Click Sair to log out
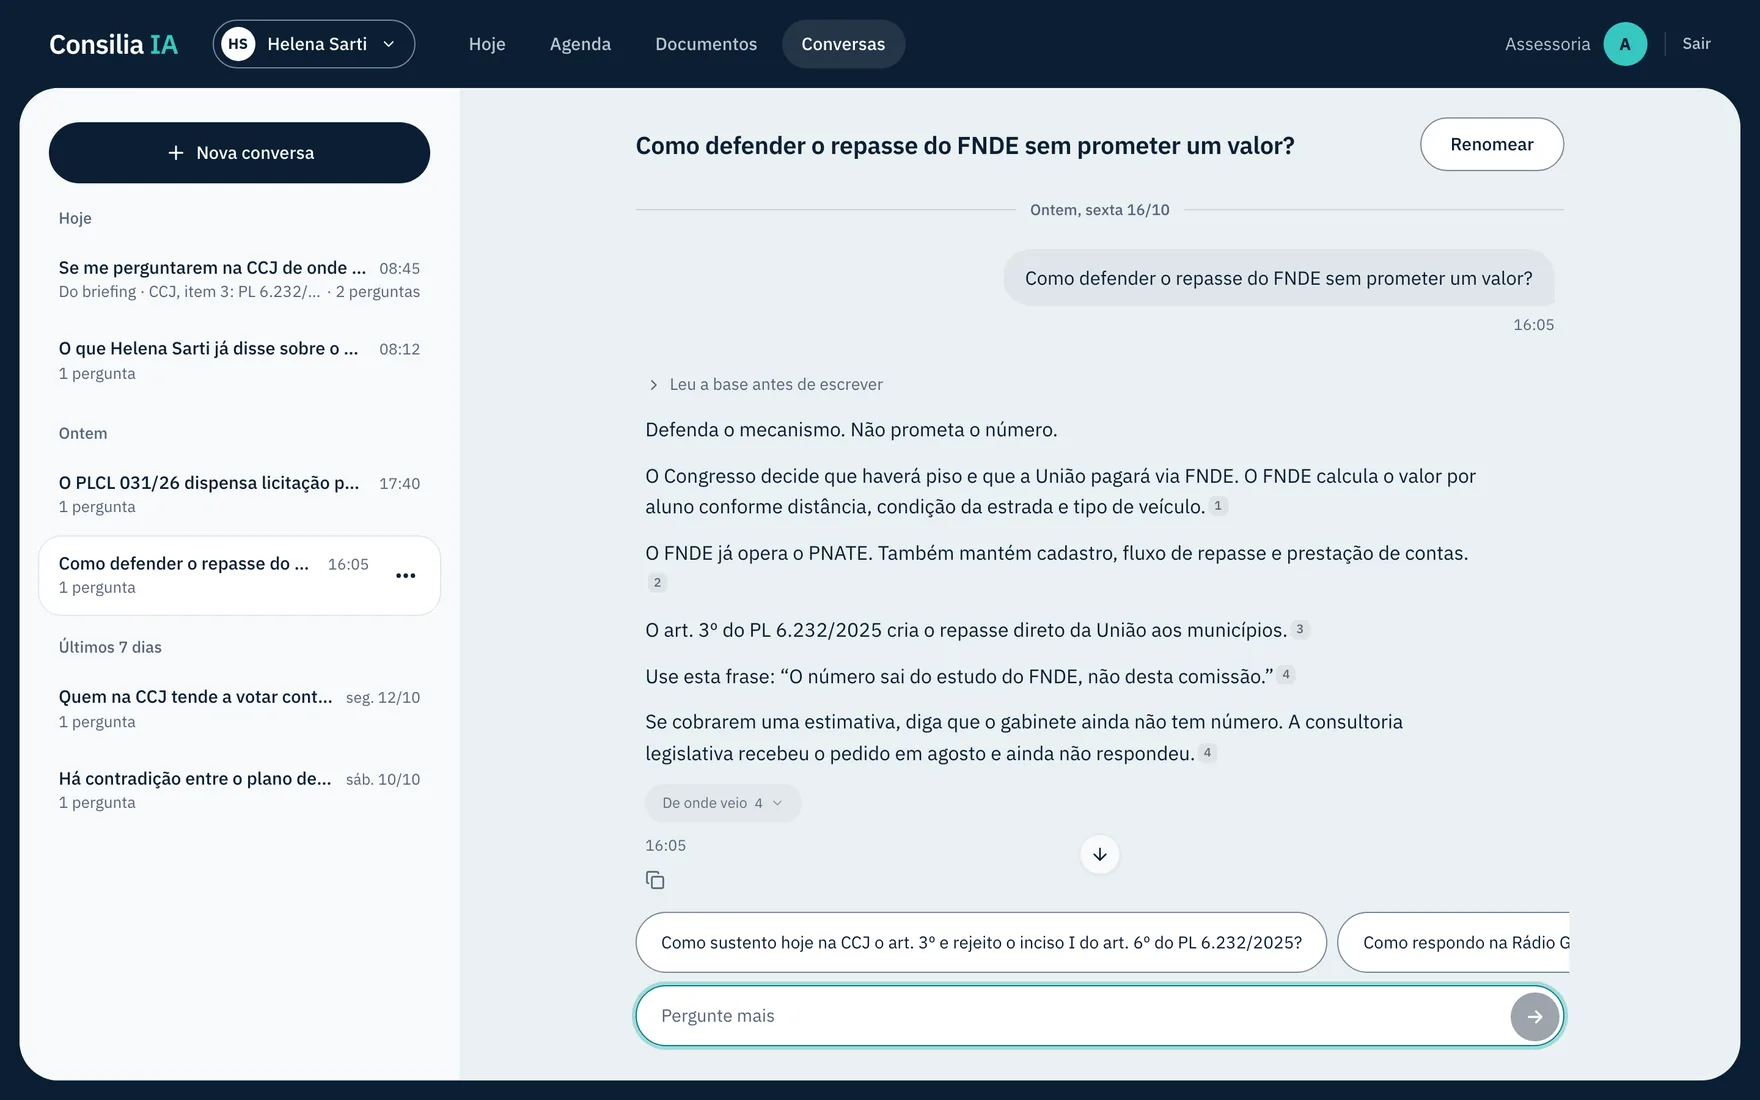Viewport: 1760px width, 1100px height. click(x=1696, y=44)
